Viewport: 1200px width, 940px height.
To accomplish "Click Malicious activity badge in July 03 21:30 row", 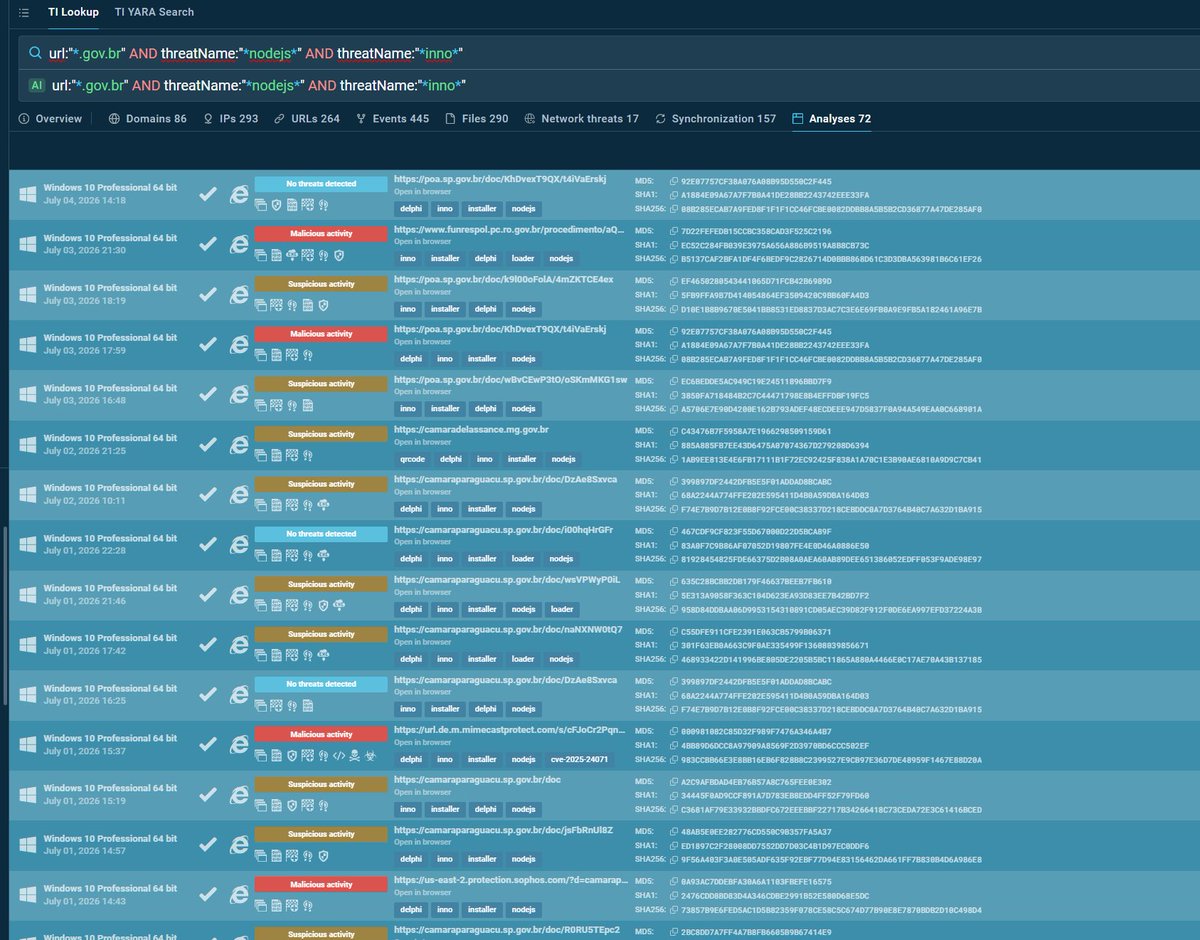I will click(x=320, y=234).
